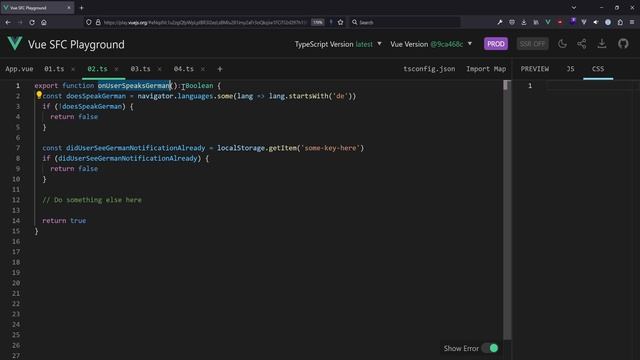Switch output to the CSS tab
This screenshot has height=360, width=640.
coord(598,69)
